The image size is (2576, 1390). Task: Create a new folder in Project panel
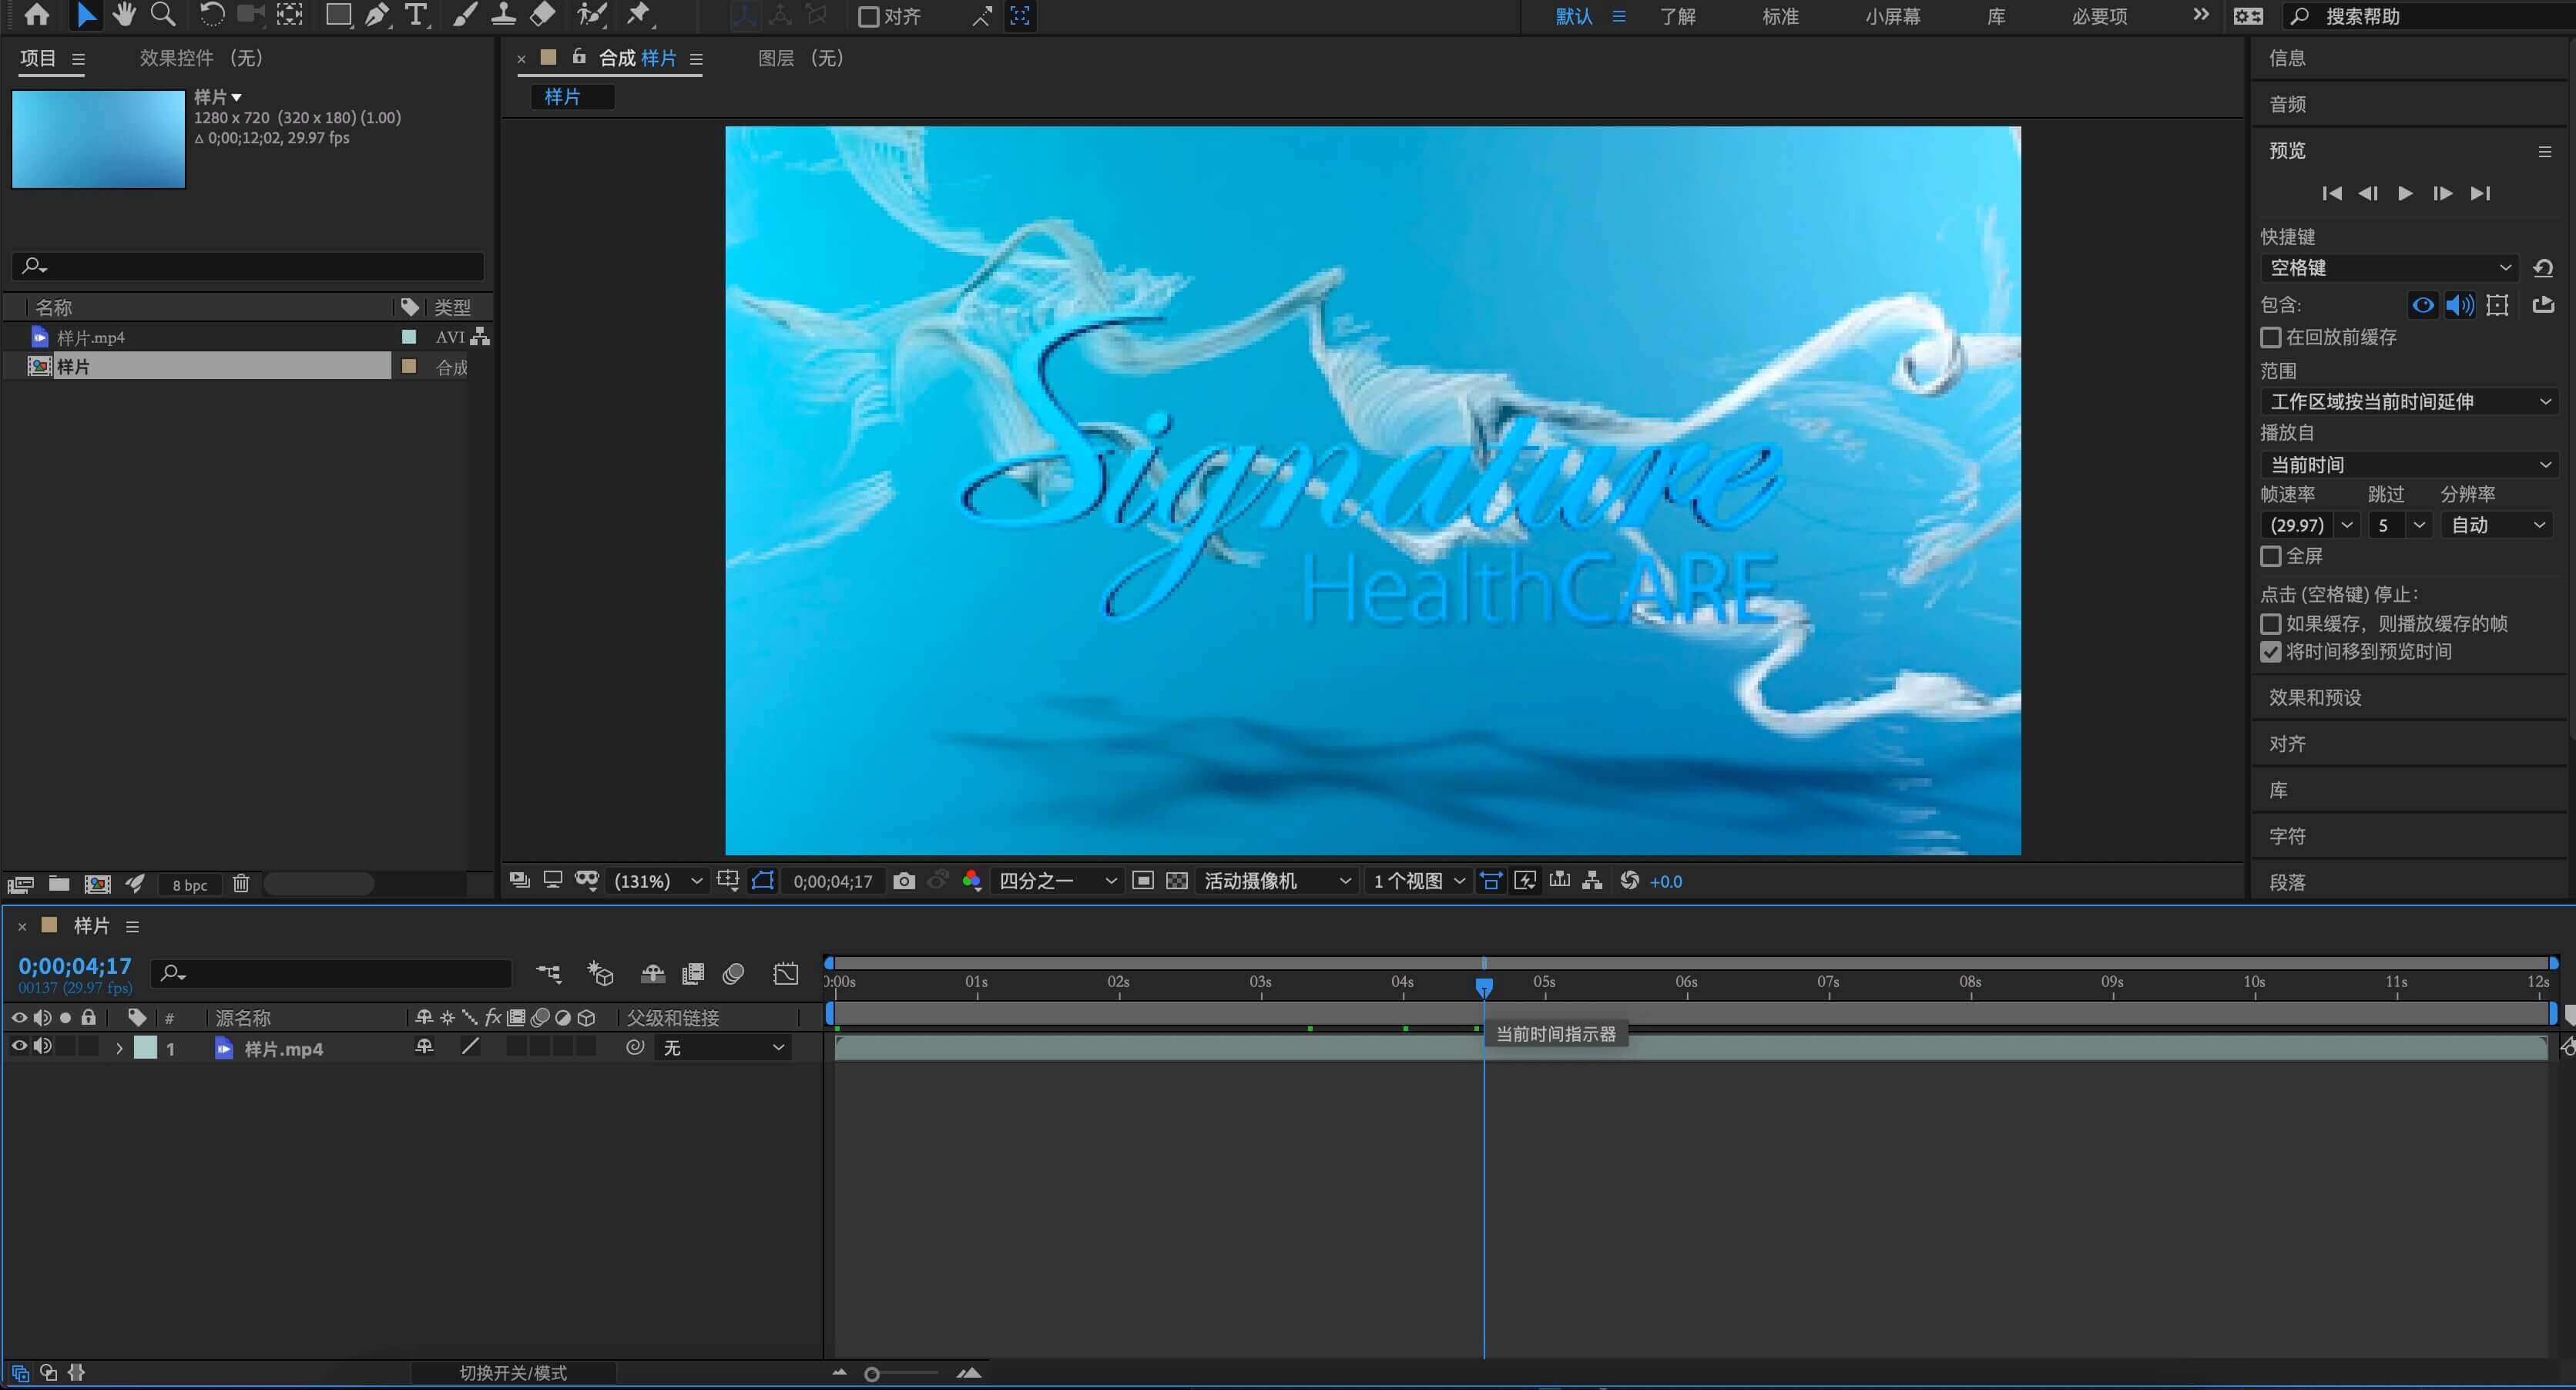tap(59, 884)
